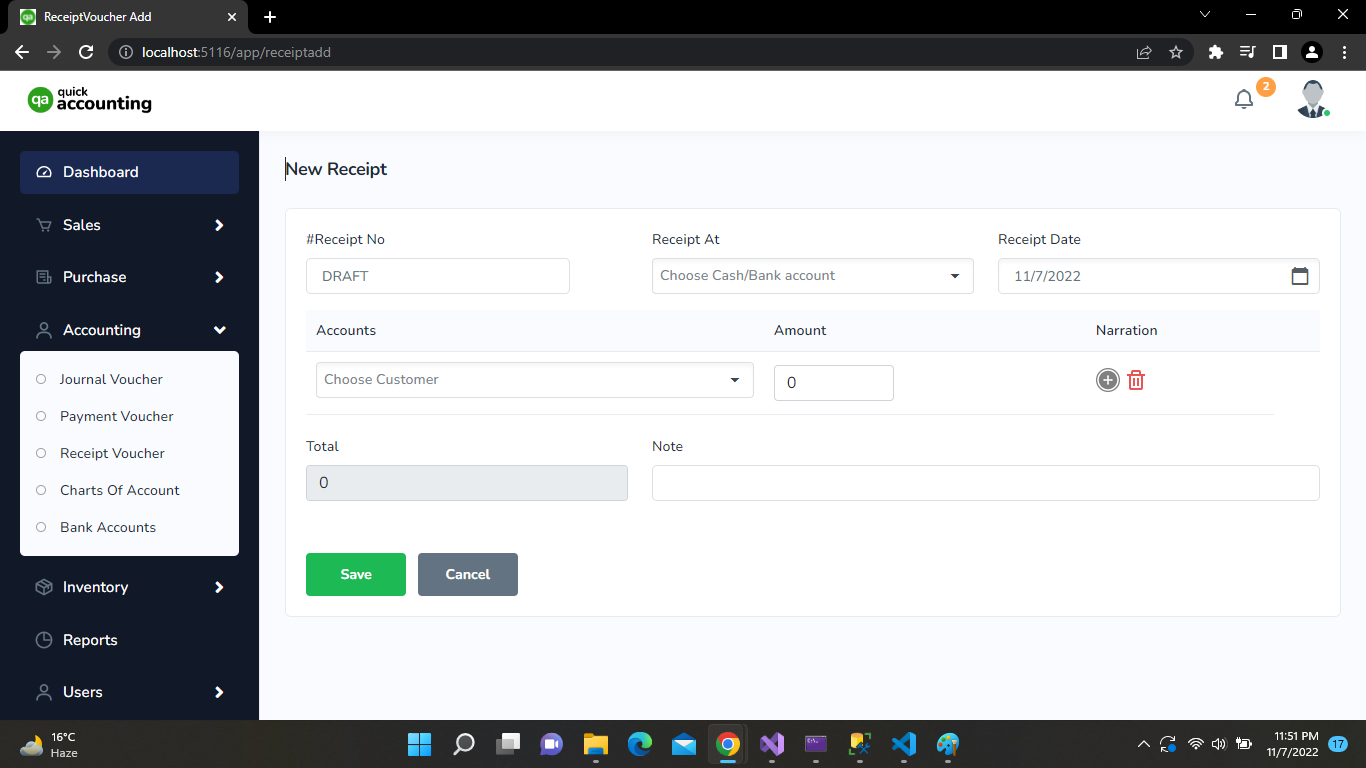This screenshot has height=768, width=1366.
Task: Open the user profile avatar
Action: coord(1312,99)
